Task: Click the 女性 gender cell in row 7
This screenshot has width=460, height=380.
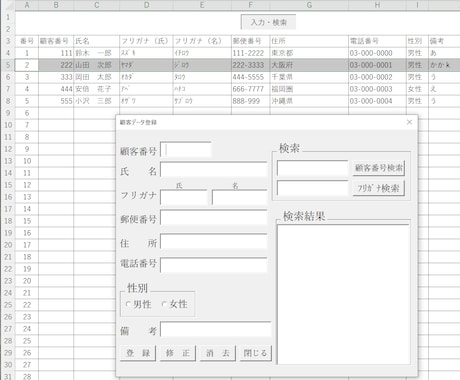Action: pos(417,89)
